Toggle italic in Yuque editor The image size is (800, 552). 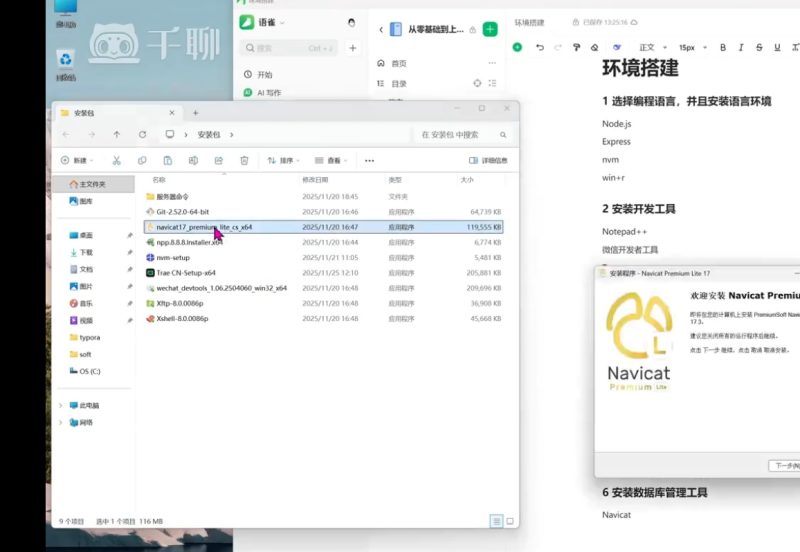pos(741,47)
